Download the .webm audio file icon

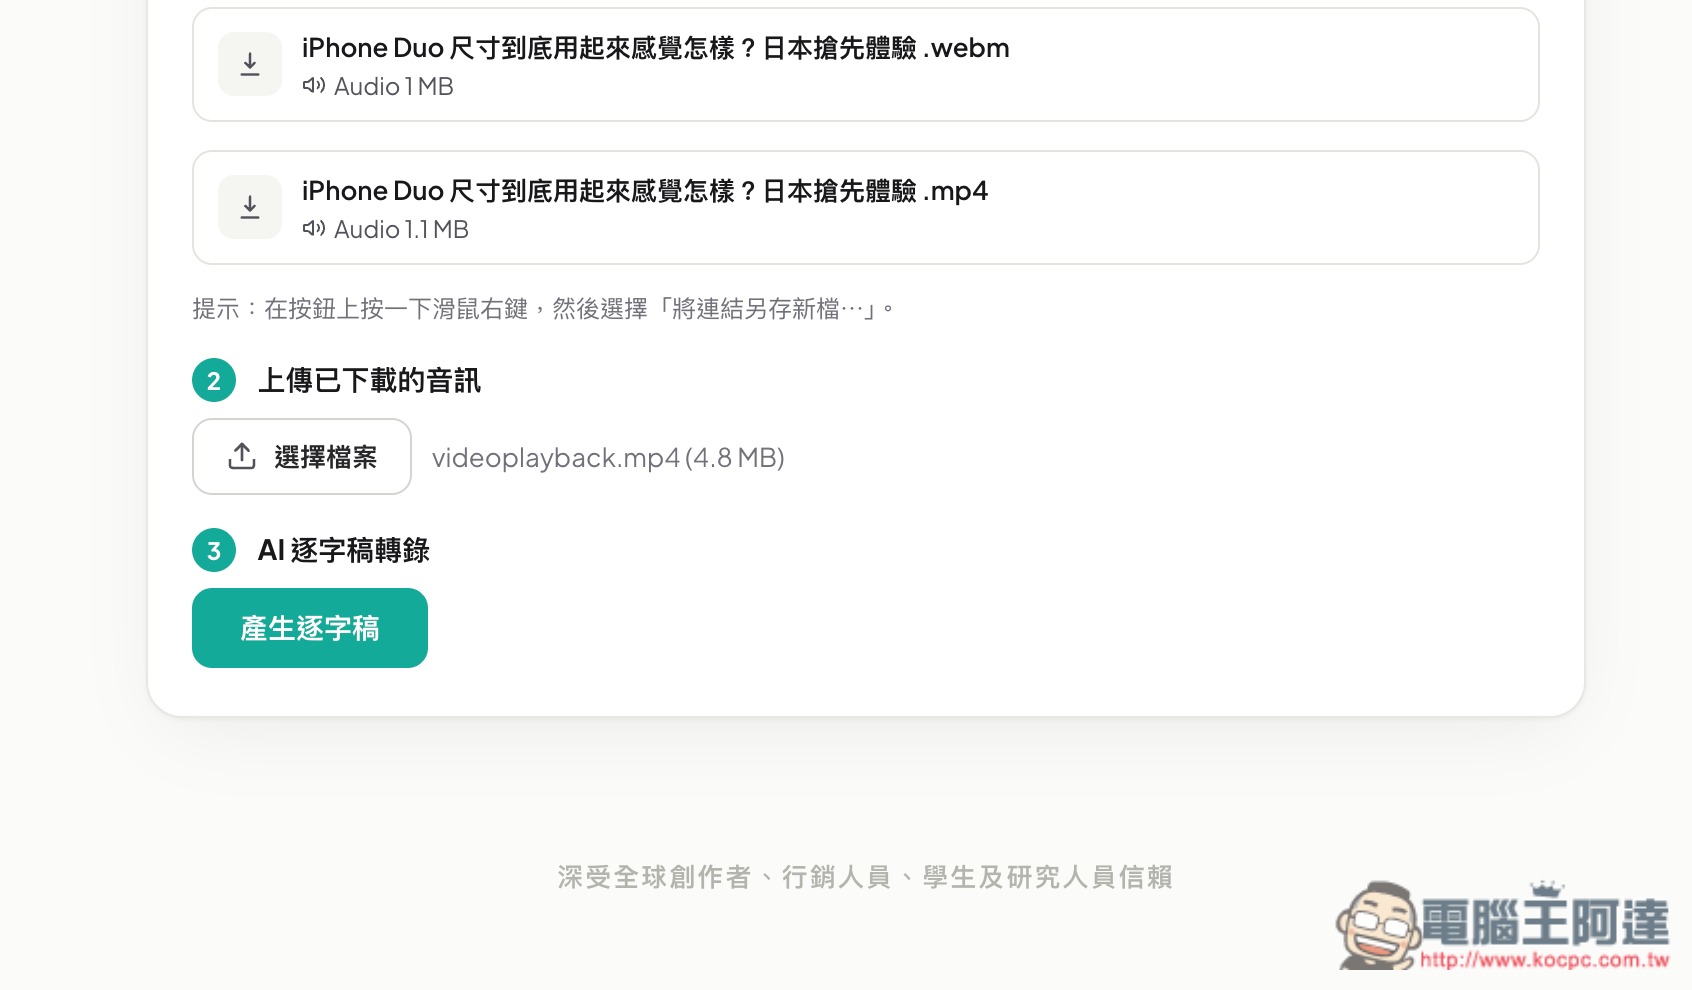point(250,64)
